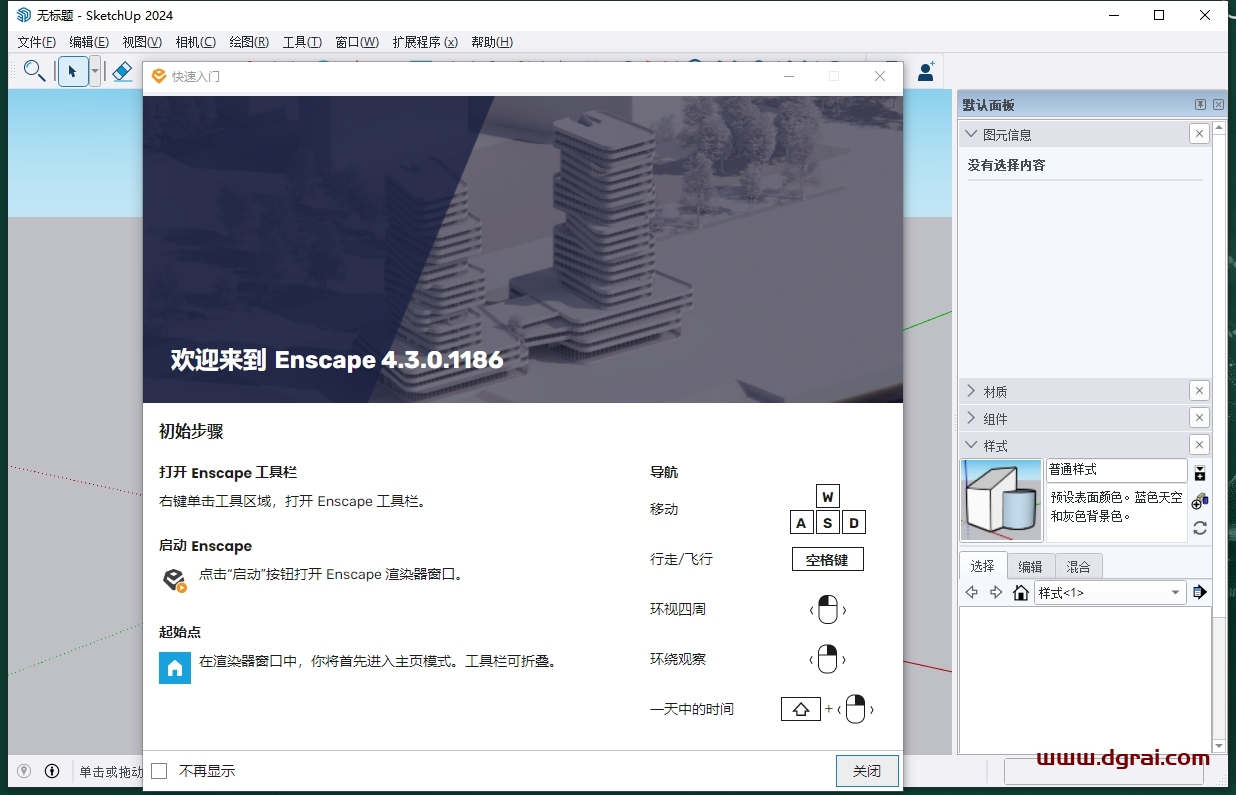Viewport: 1236px width, 795px height.
Task: Click the back arrow in styles browser
Action: click(971, 593)
